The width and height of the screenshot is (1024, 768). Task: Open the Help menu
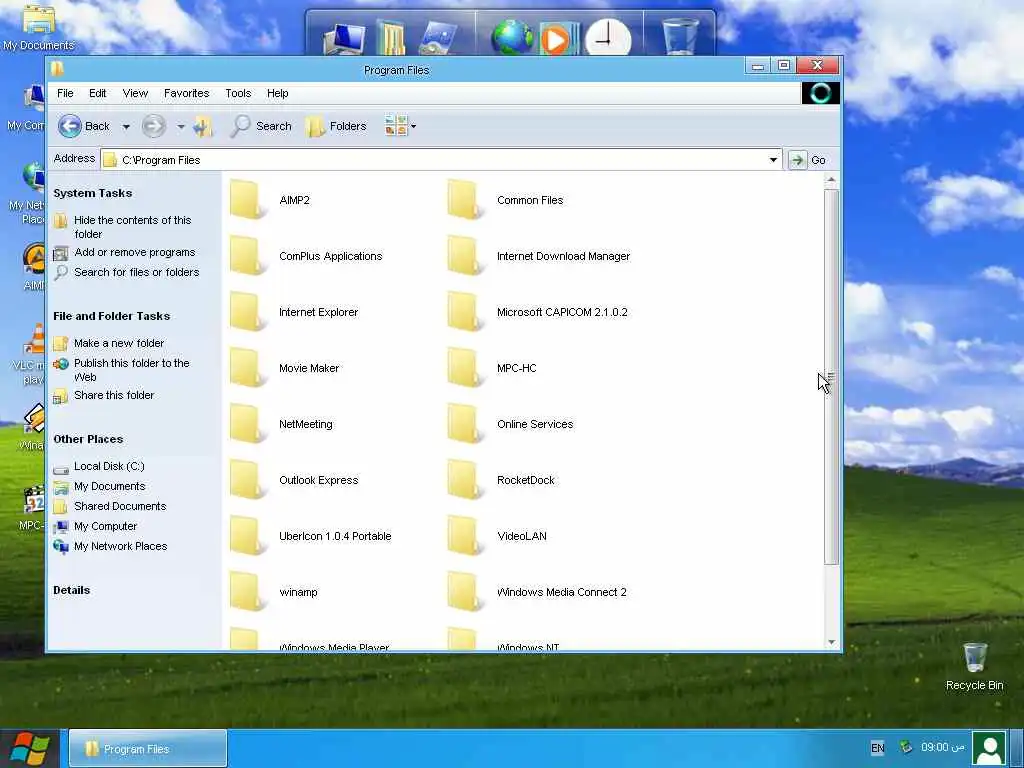[278, 93]
